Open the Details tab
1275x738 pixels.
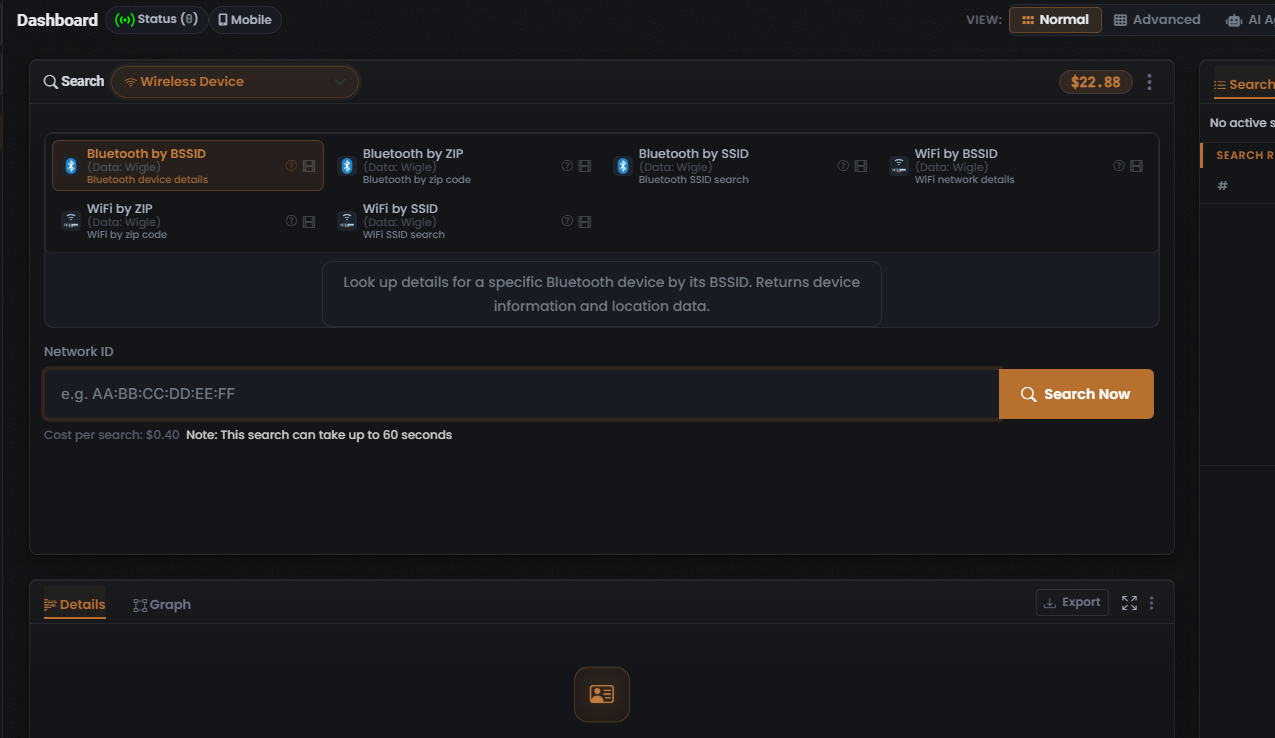click(75, 604)
